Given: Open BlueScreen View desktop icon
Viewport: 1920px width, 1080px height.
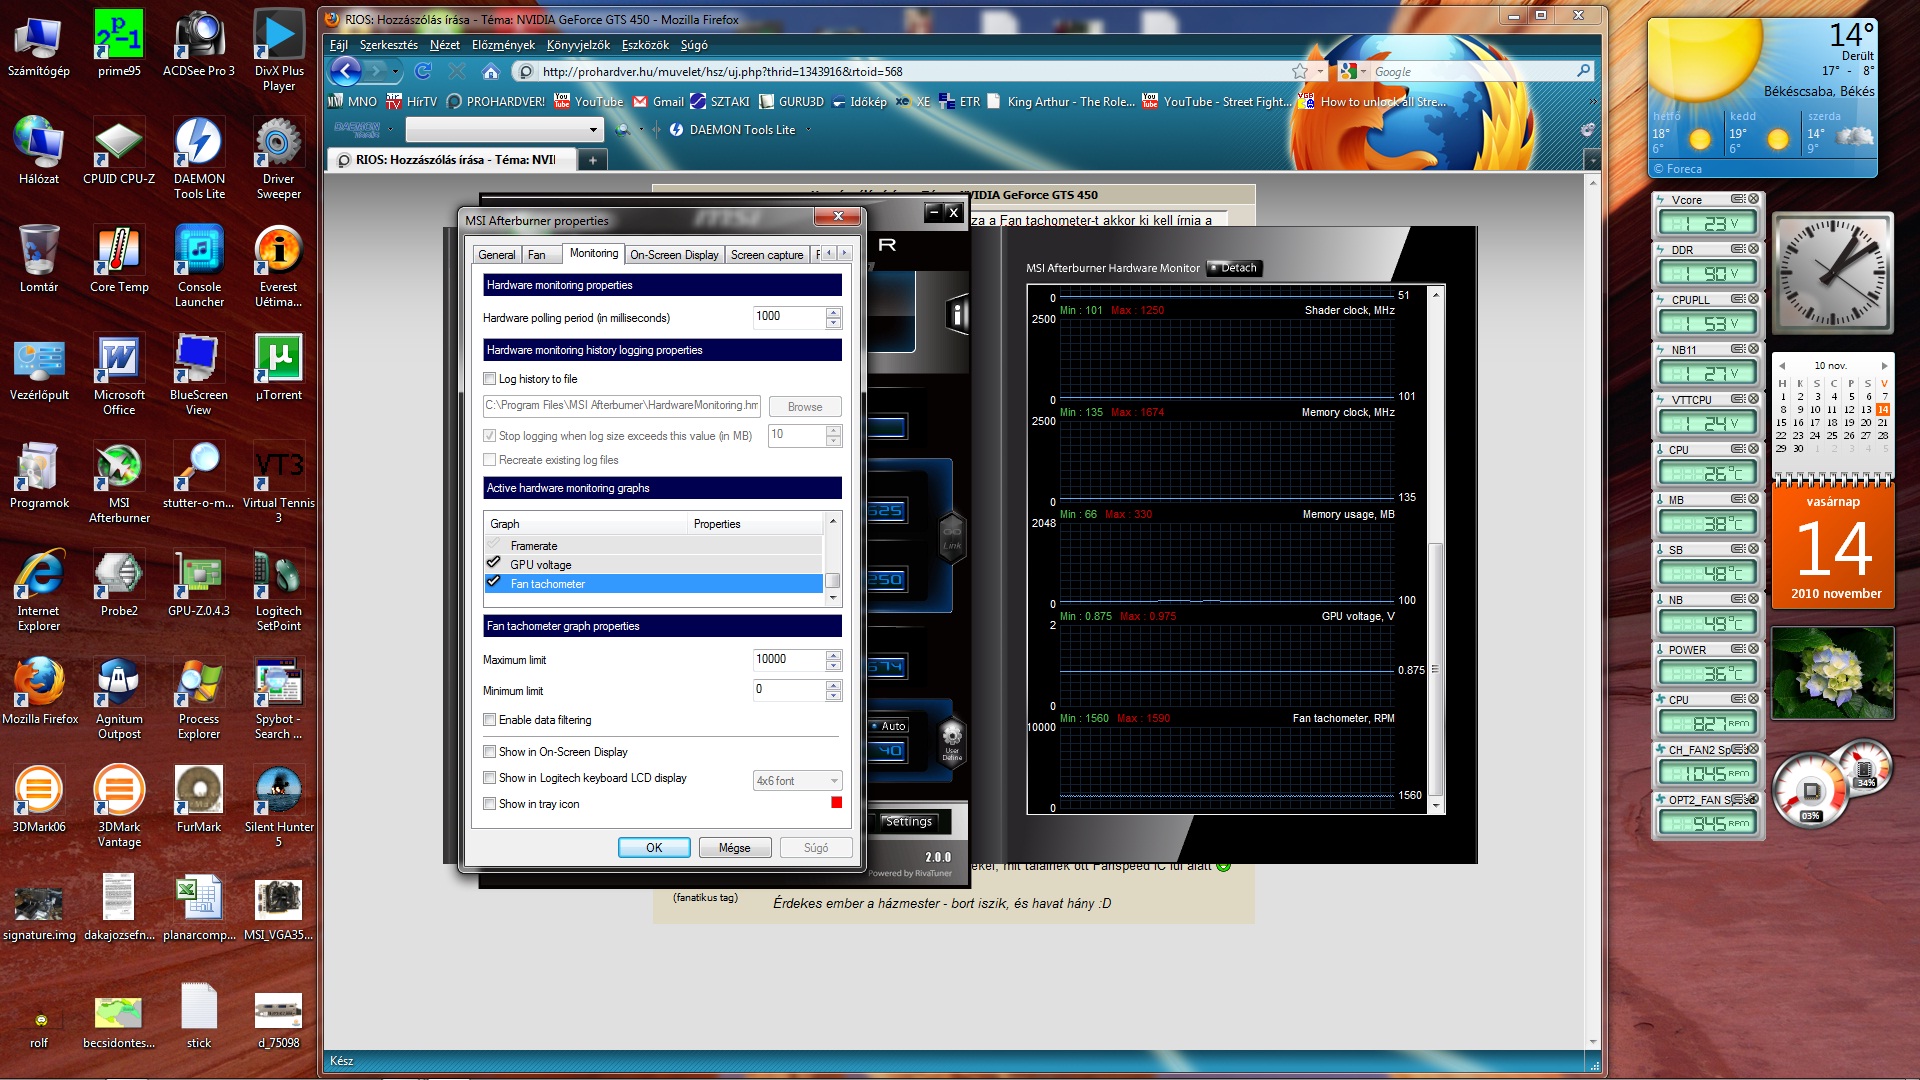Looking at the screenshot, I should 199,374.
